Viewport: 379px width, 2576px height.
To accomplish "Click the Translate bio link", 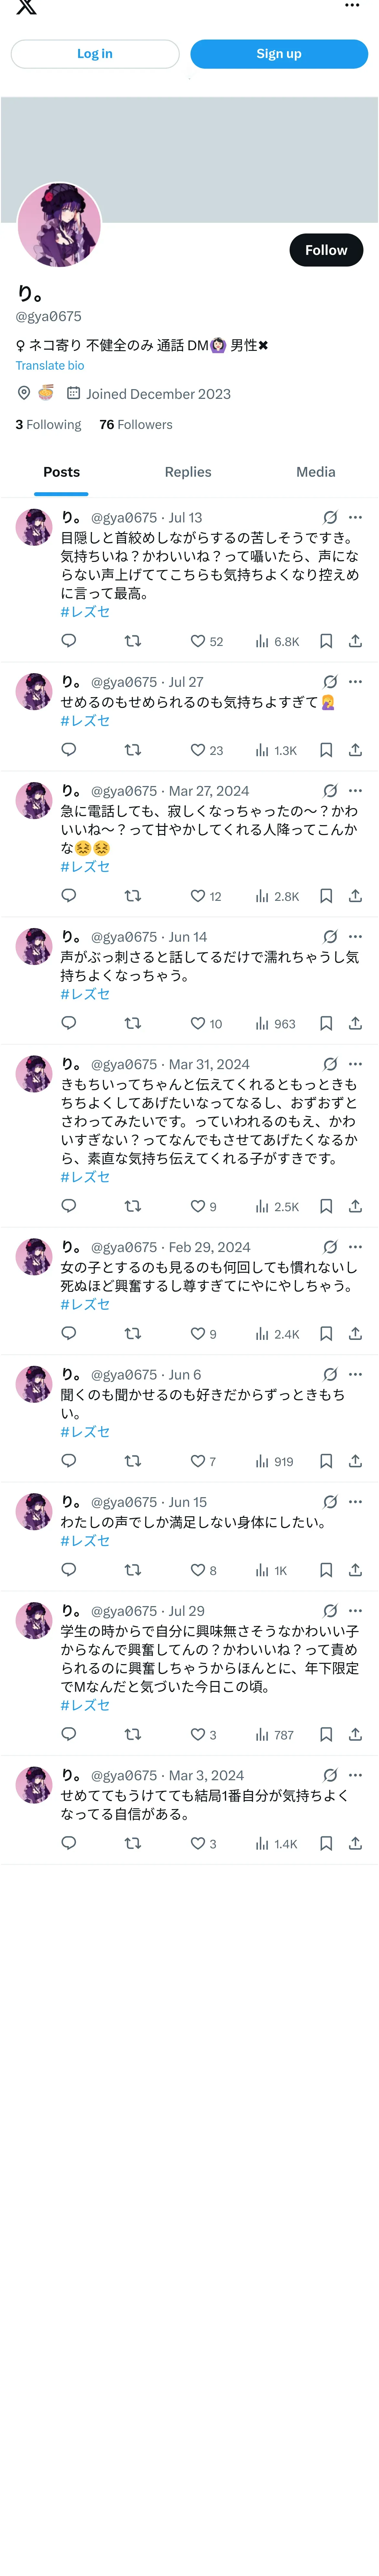I will point(50,366).
